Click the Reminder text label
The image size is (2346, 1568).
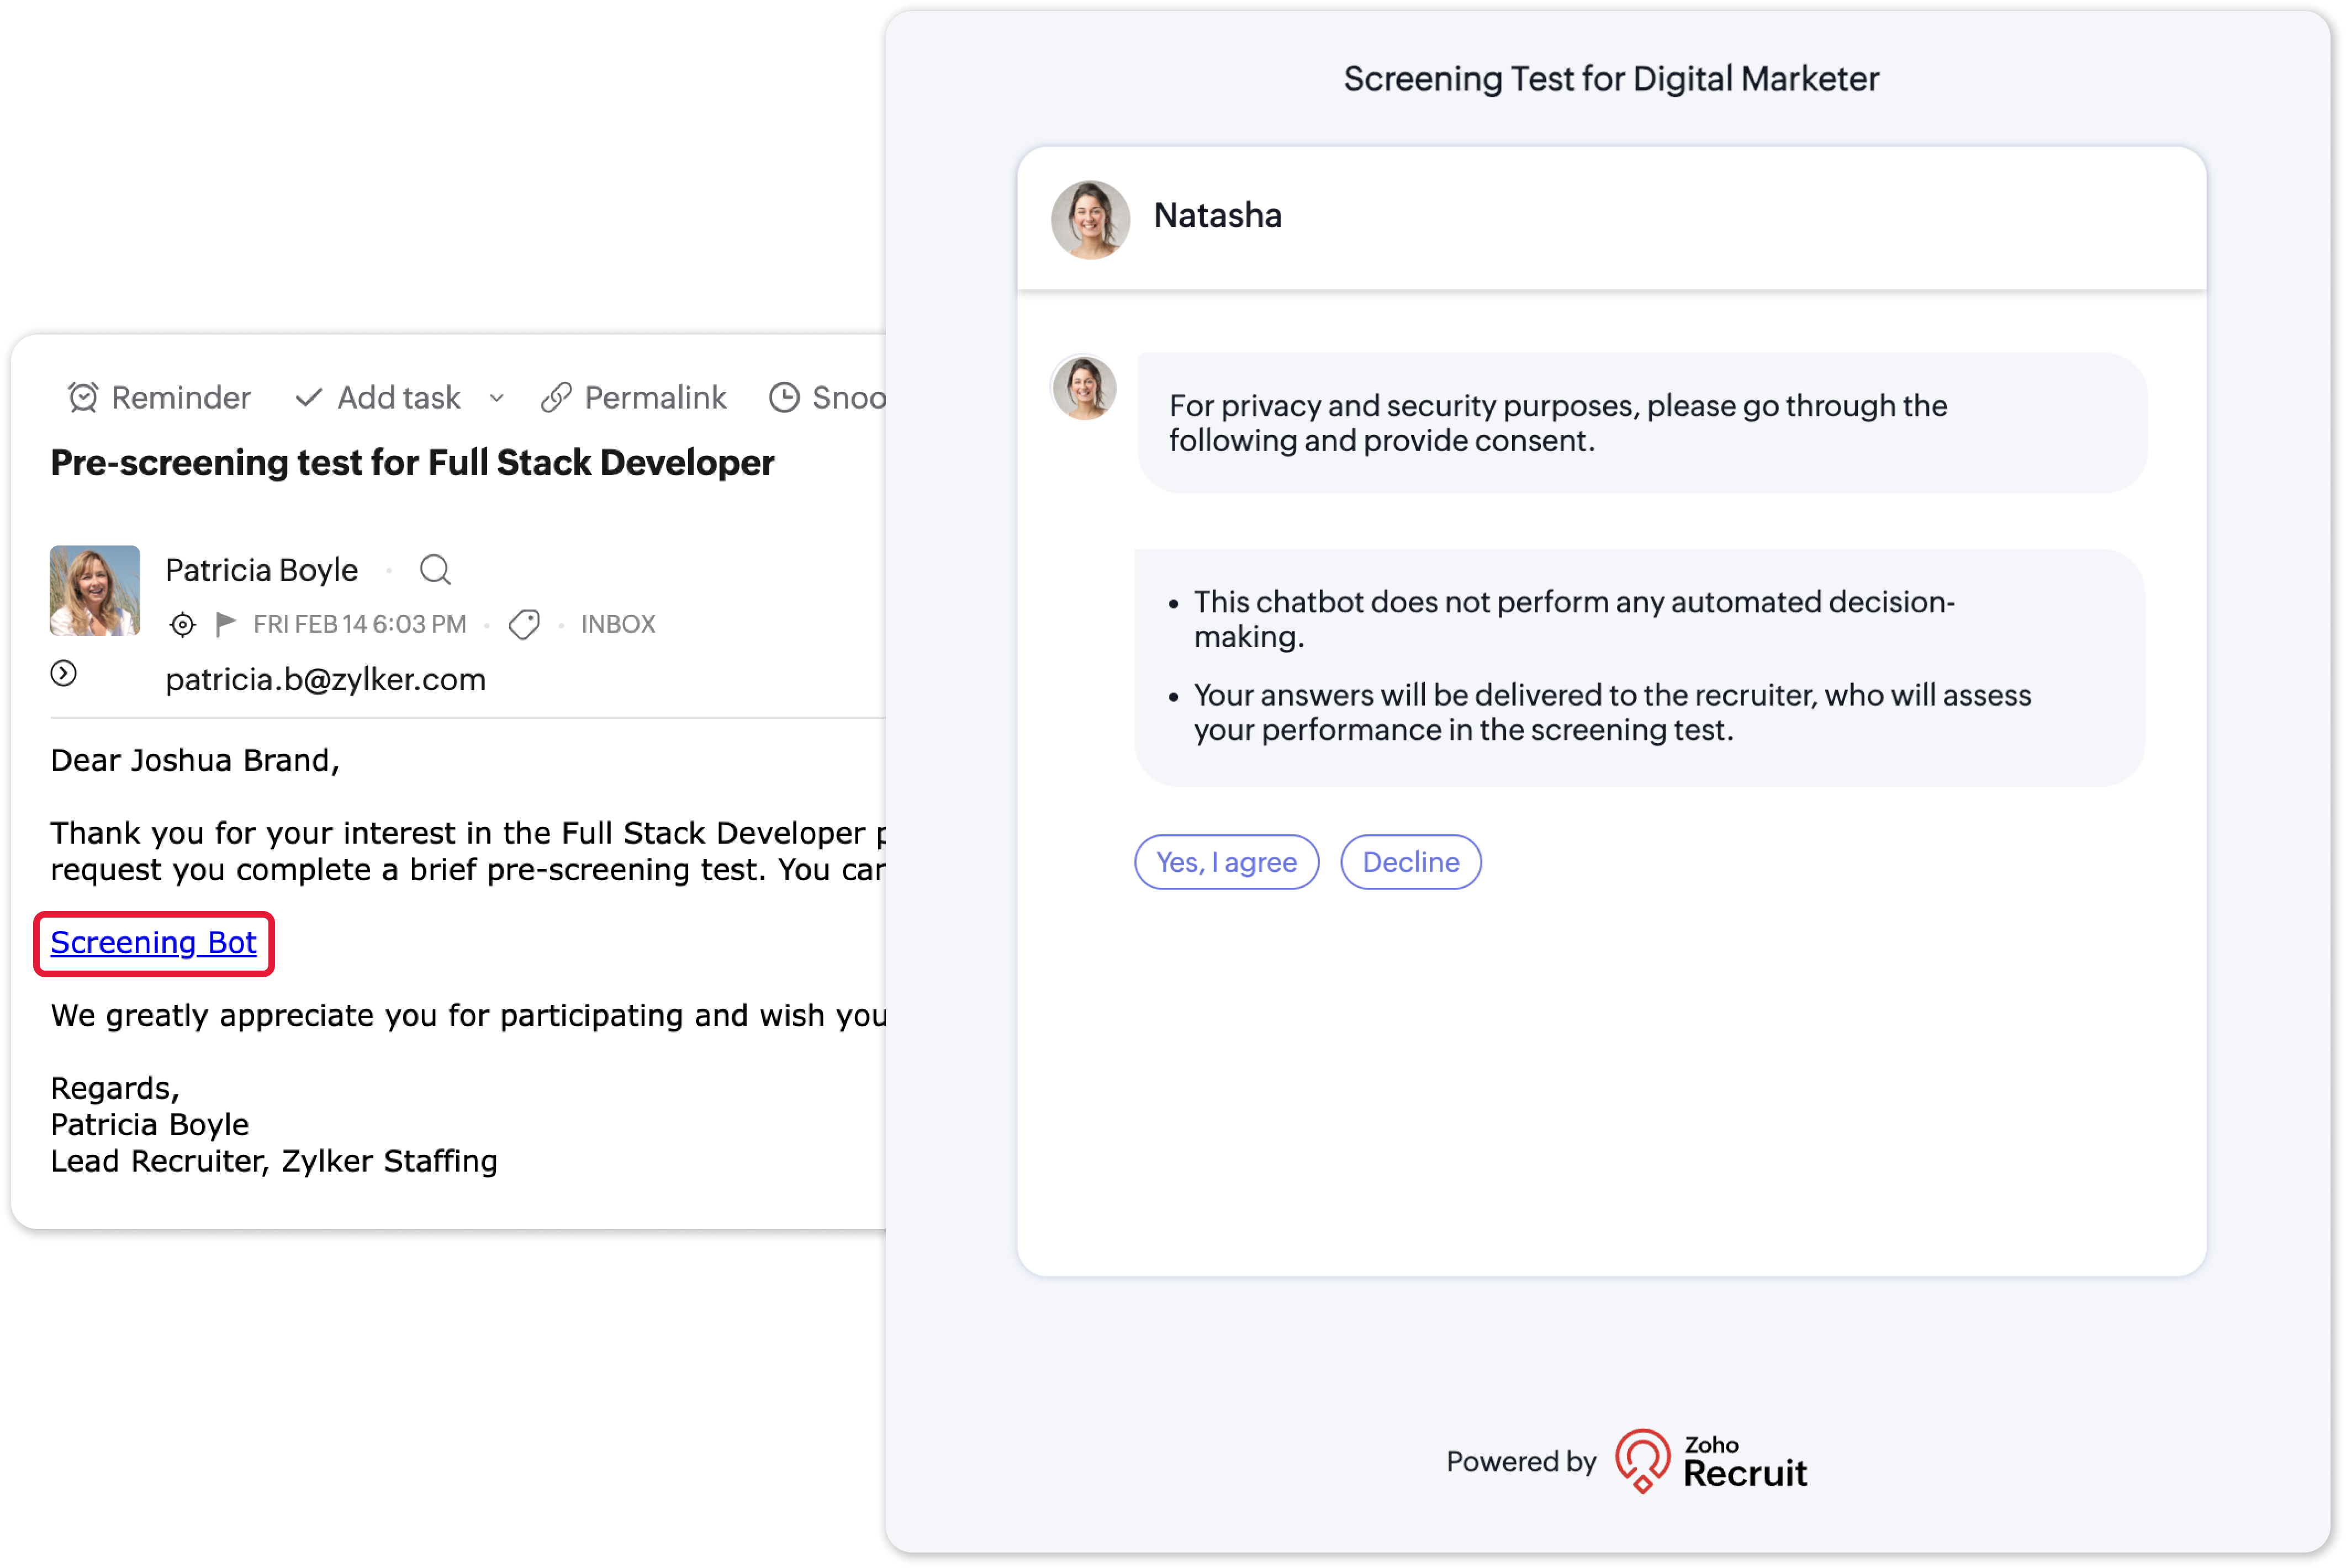[x=181, y=398]
